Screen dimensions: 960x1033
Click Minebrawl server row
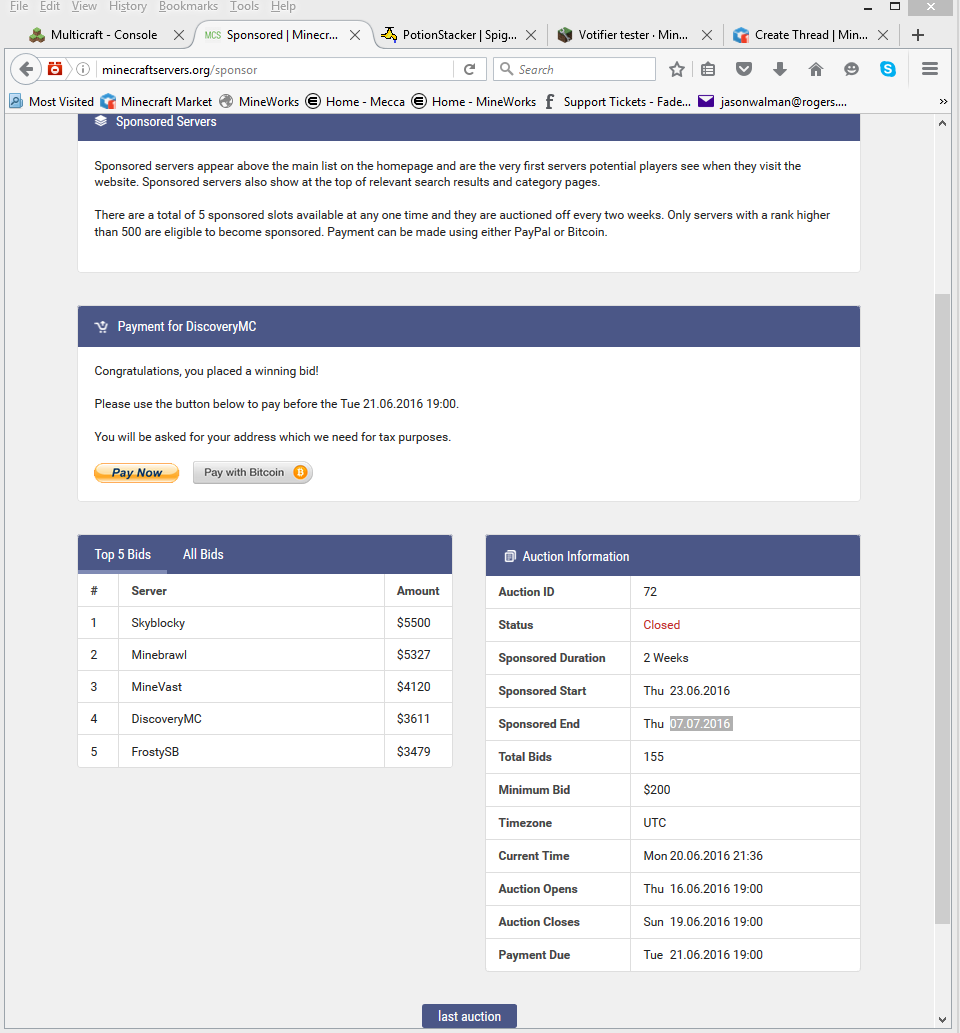coord(265,655)
